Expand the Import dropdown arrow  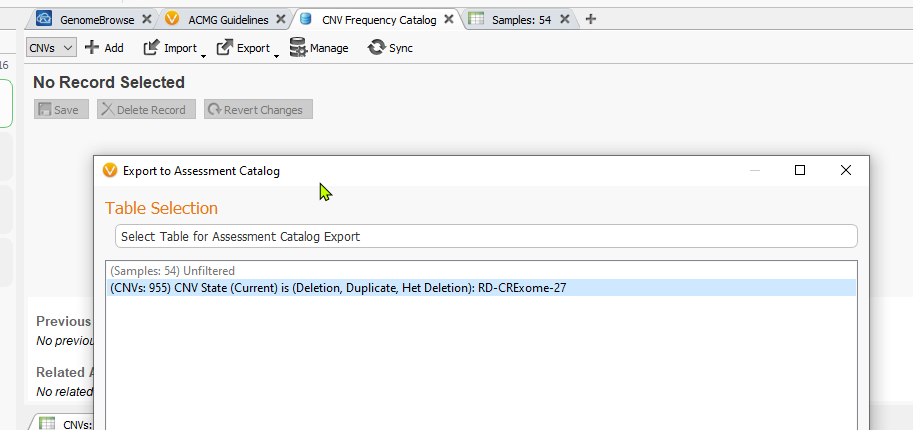point(204,55)
